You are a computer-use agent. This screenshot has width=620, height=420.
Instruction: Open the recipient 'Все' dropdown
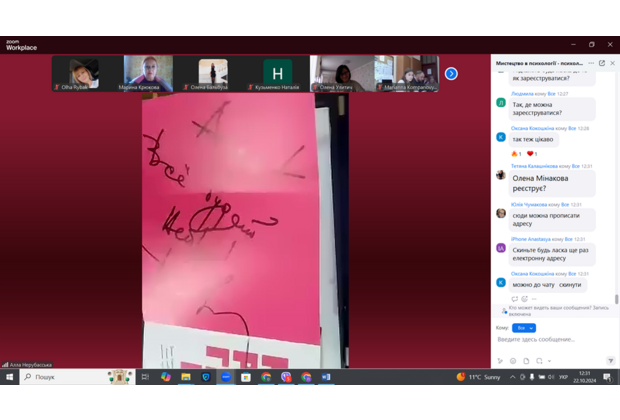click(x=524, y=327)
